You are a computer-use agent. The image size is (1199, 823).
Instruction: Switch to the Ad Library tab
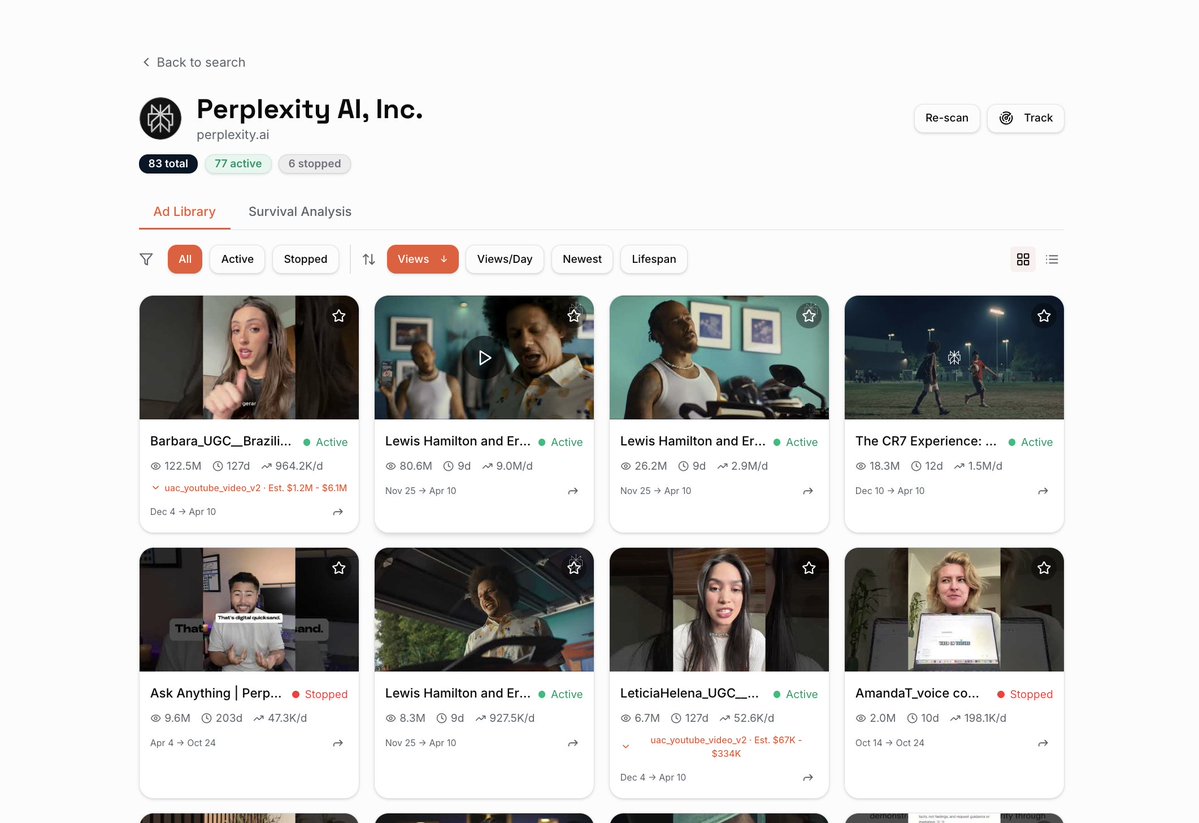click(x=184, y=212)
